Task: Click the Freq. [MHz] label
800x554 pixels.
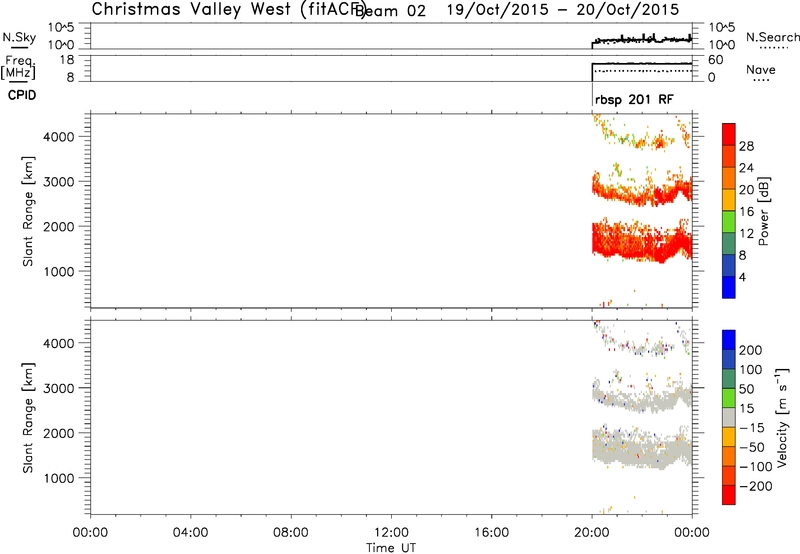Action: pyautogui.click(x=18, y=68)
